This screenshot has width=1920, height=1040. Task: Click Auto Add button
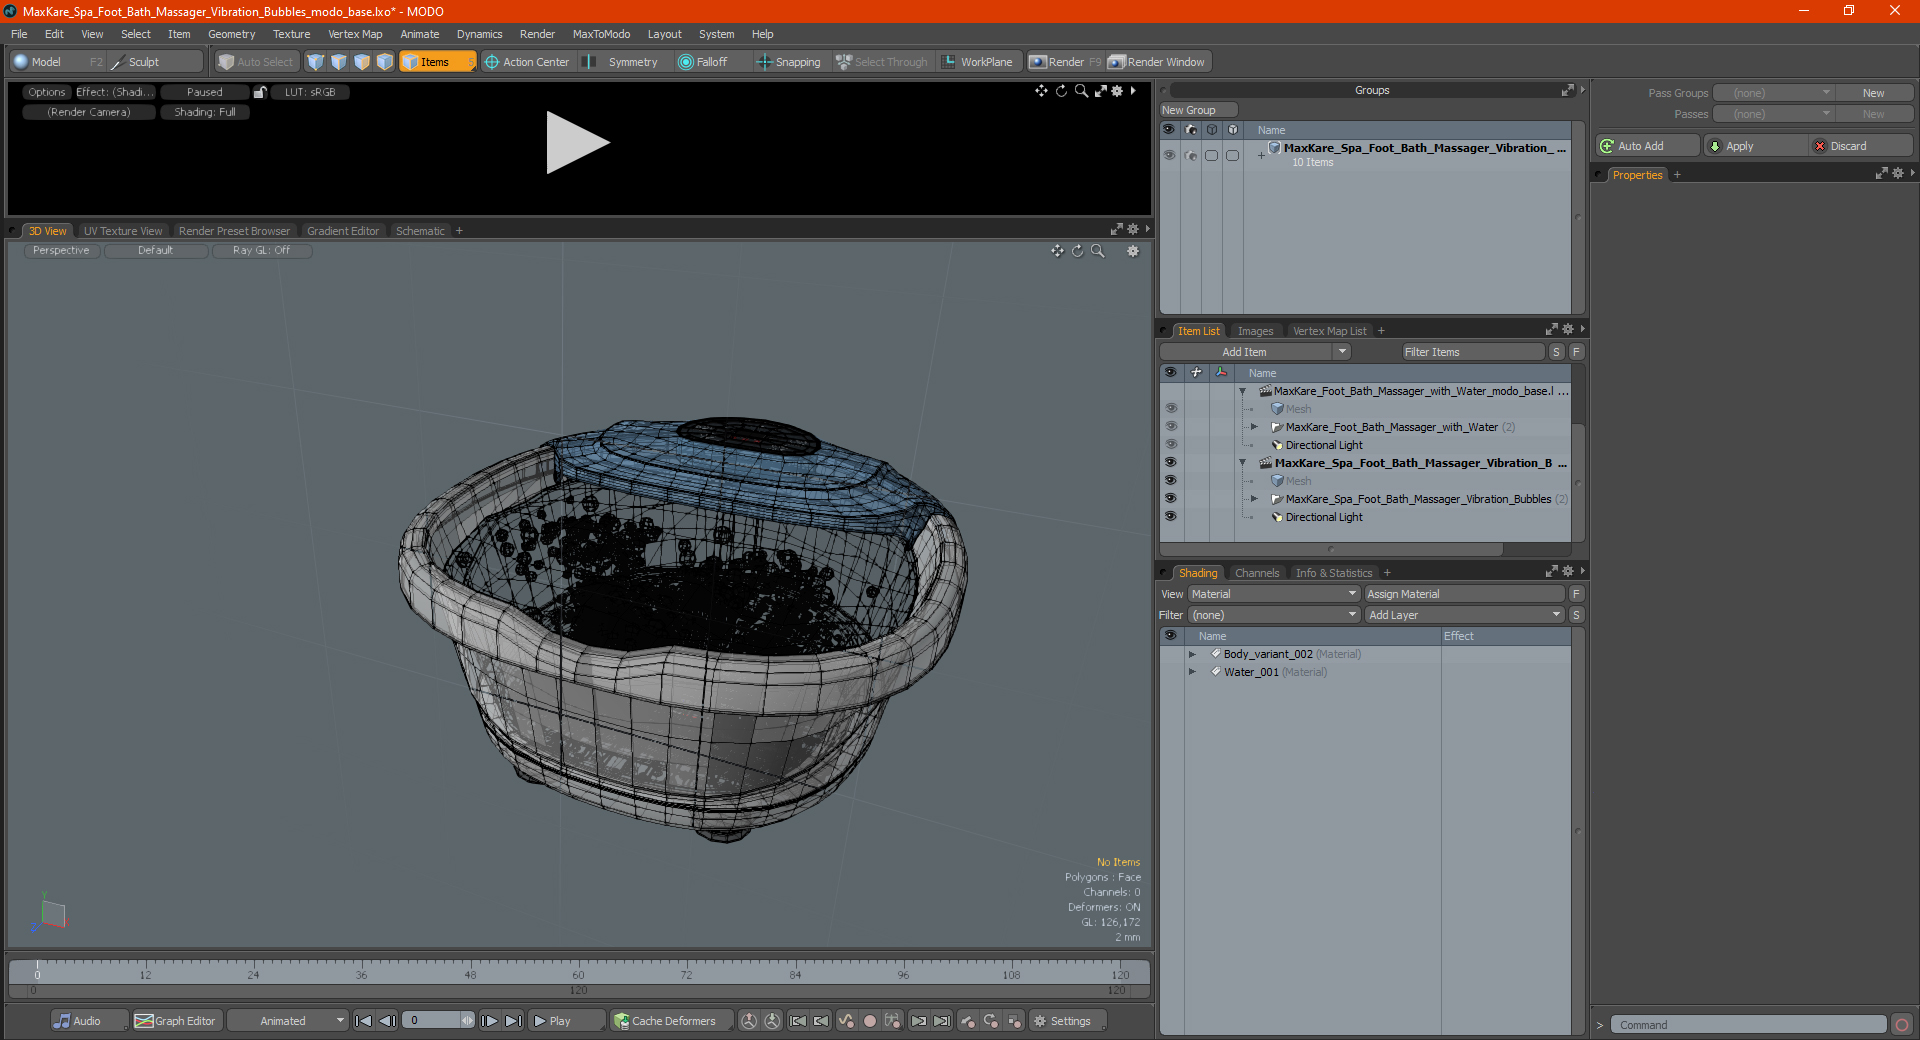point(1647,146)
